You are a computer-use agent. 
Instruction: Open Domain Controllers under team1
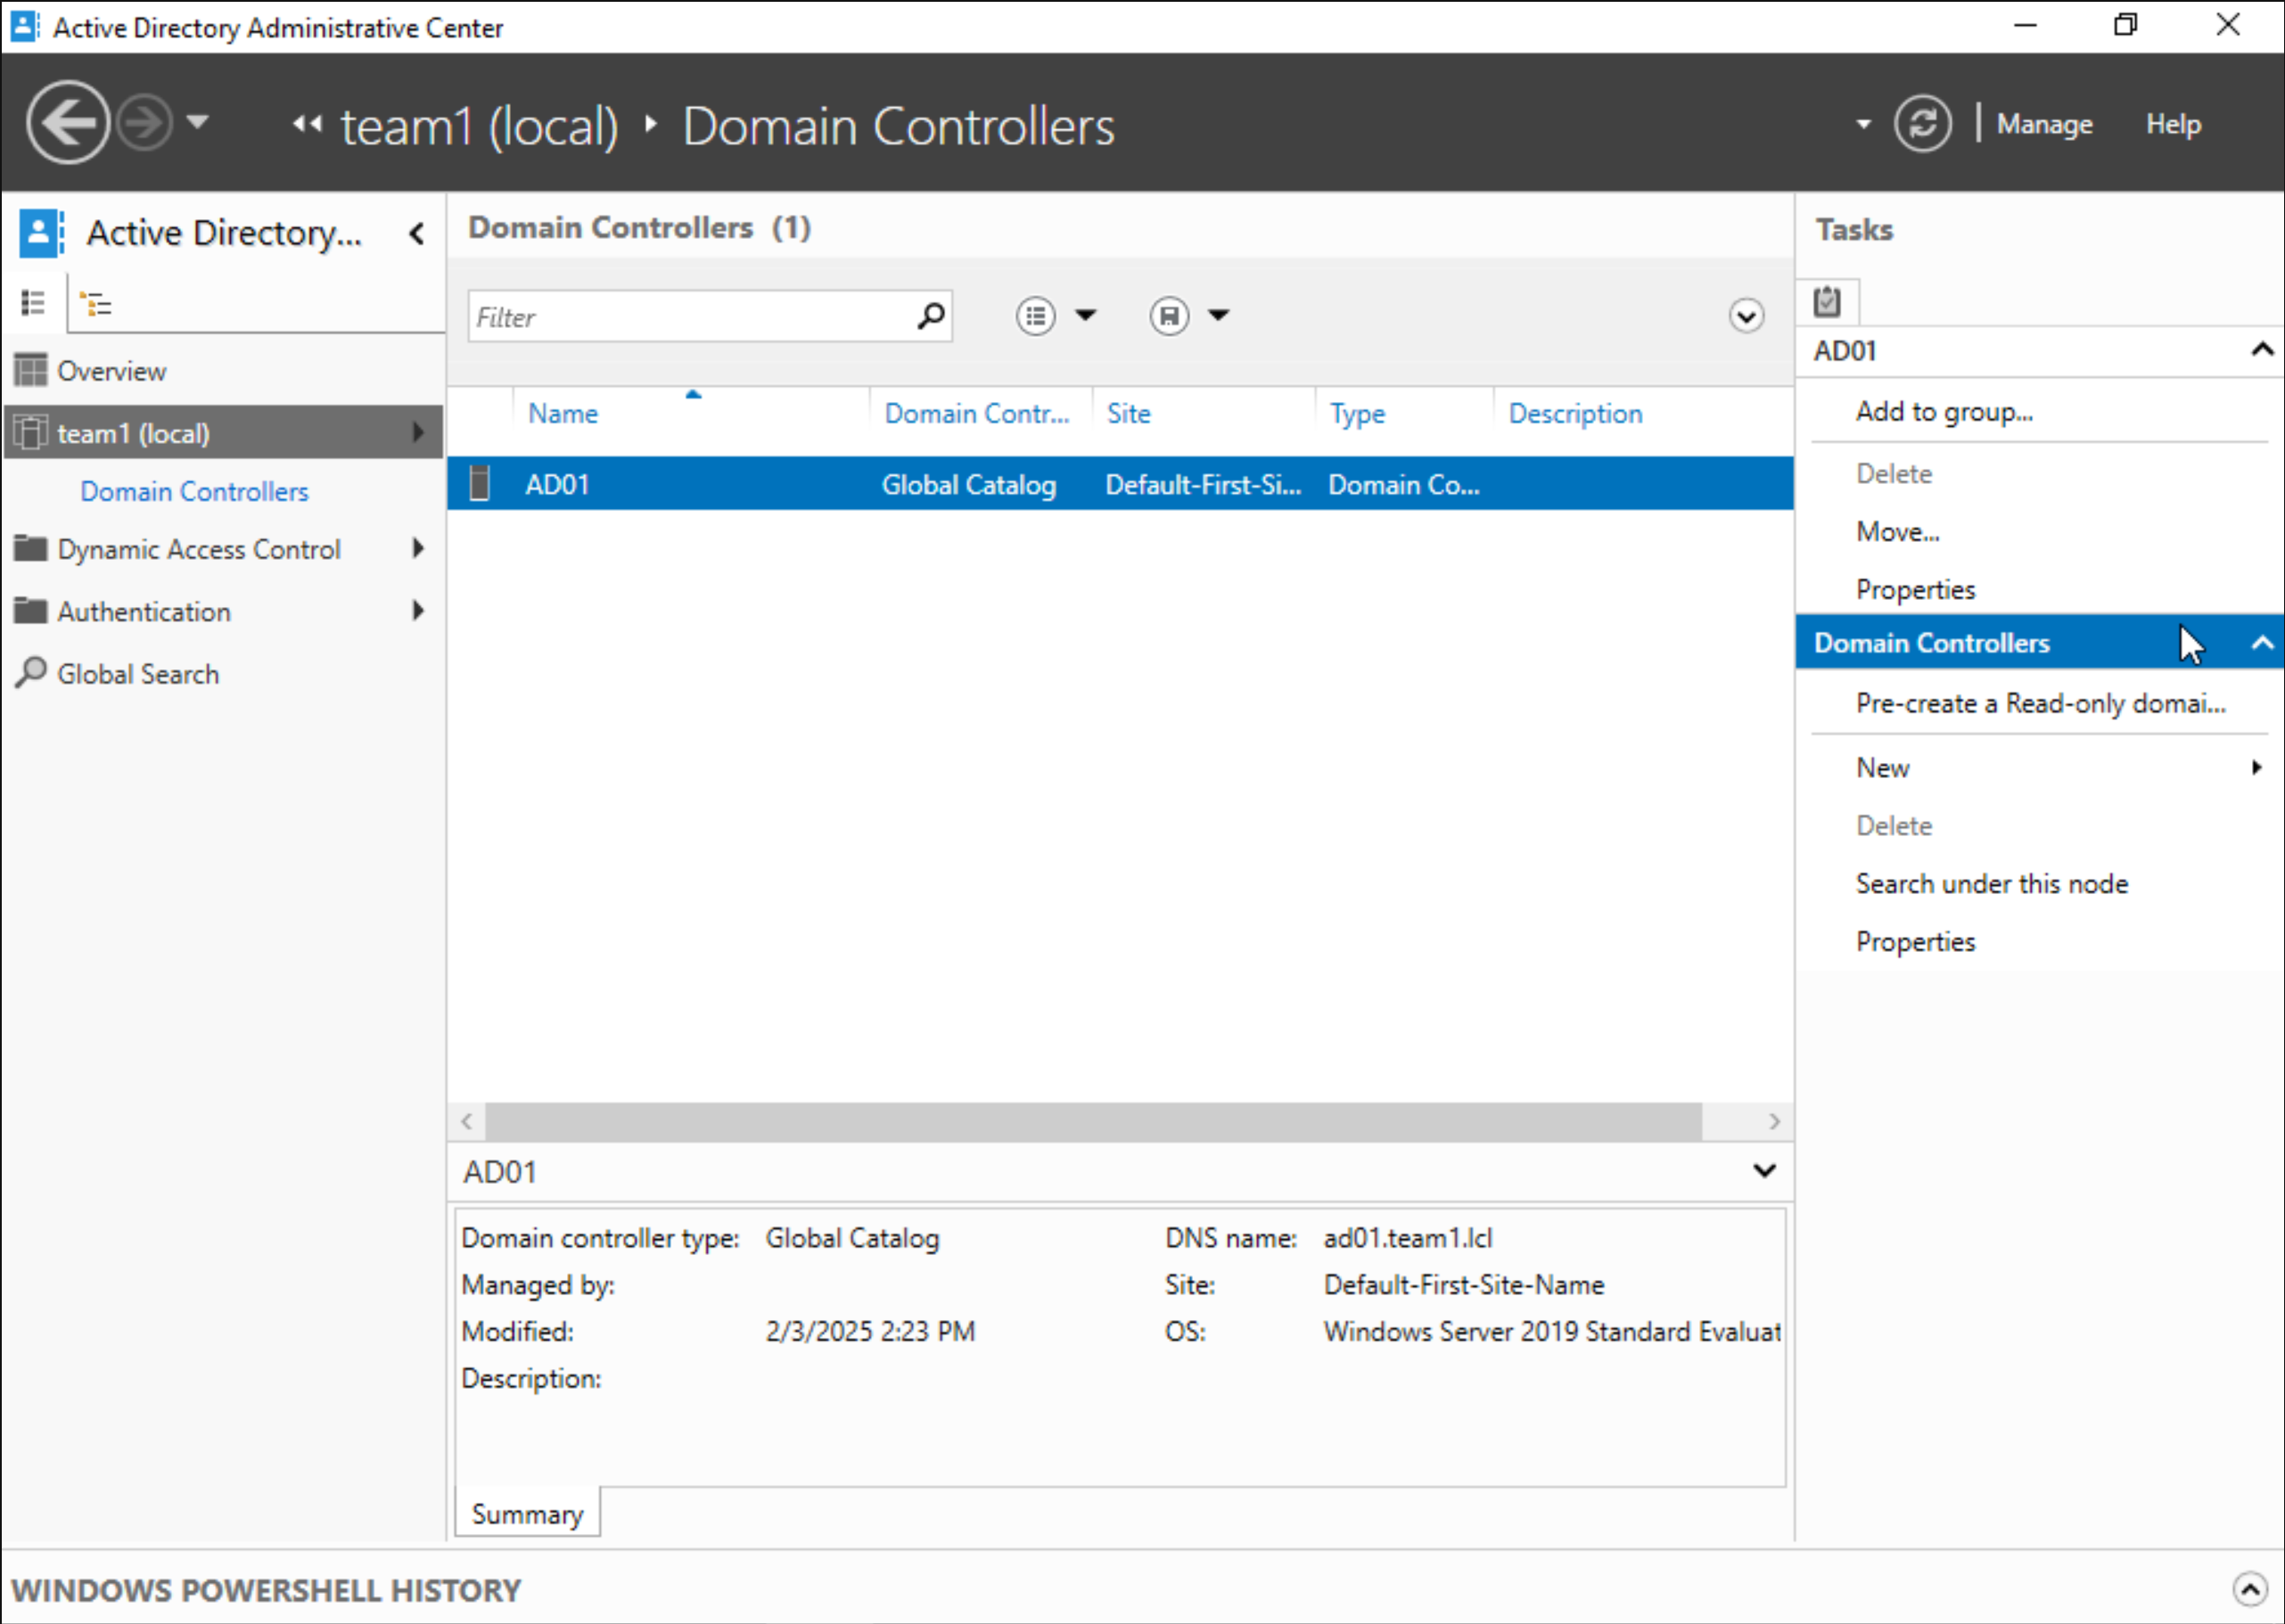(194, 491)
